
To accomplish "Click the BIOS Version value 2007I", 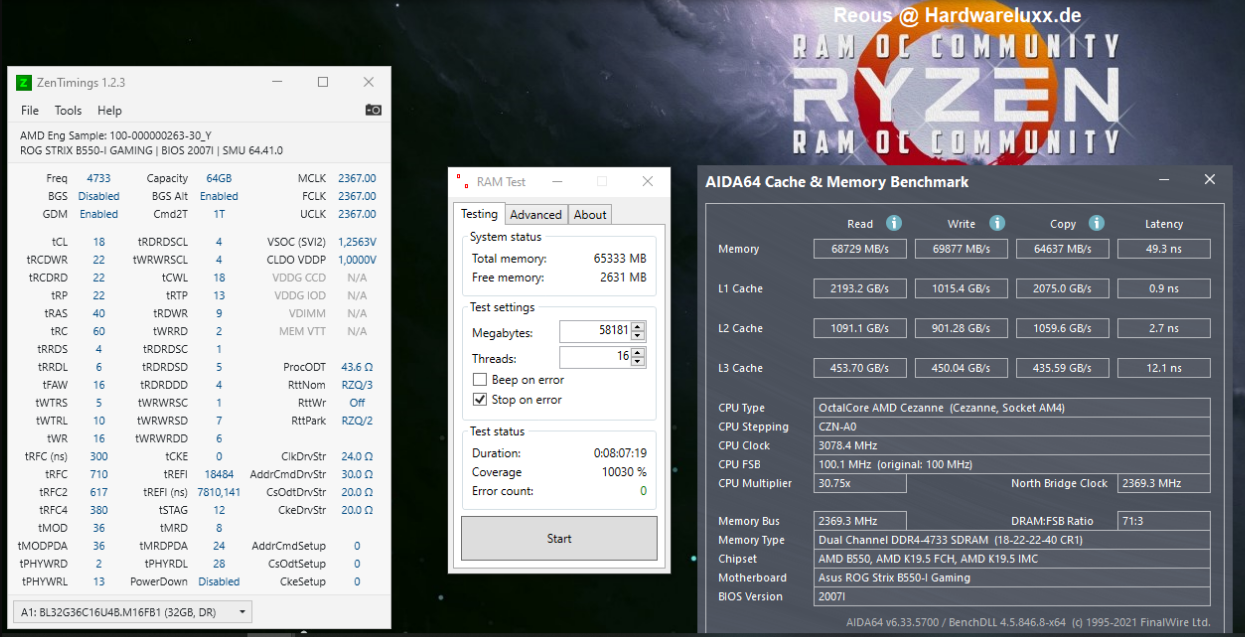I will pos(1013,597).
